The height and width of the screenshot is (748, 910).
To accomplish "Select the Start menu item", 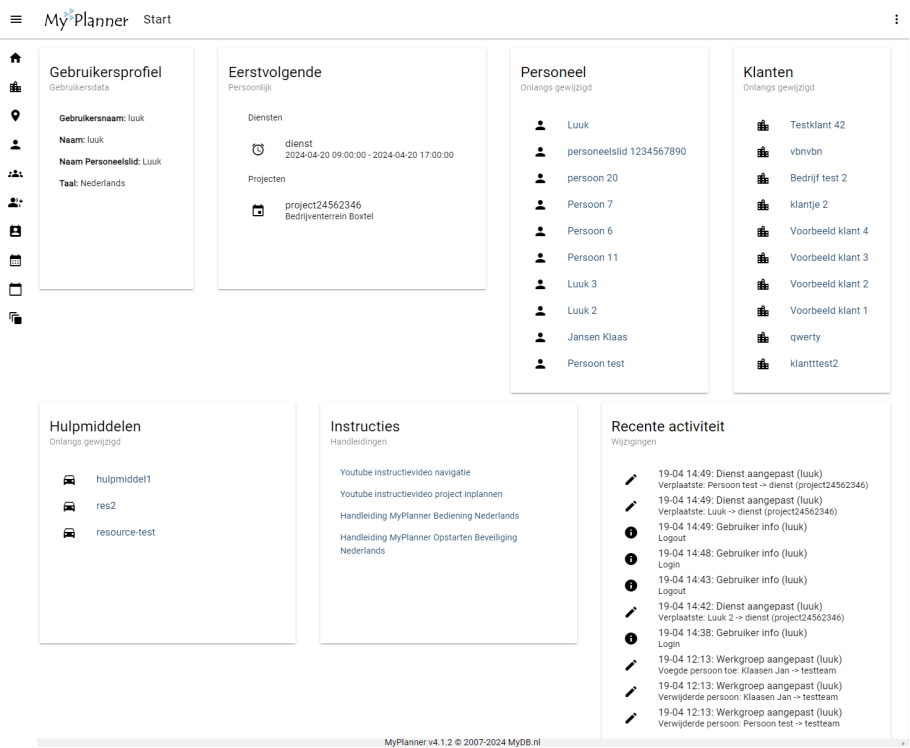I will 157,18.
